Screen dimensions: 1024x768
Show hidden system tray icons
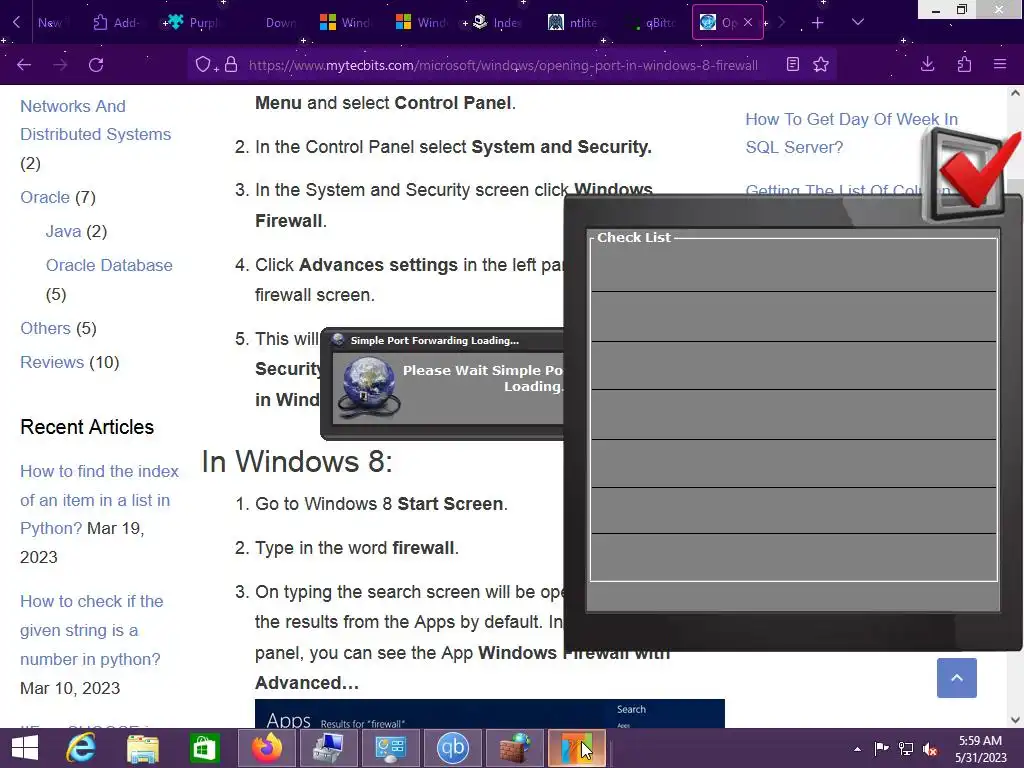coord(857,749)
